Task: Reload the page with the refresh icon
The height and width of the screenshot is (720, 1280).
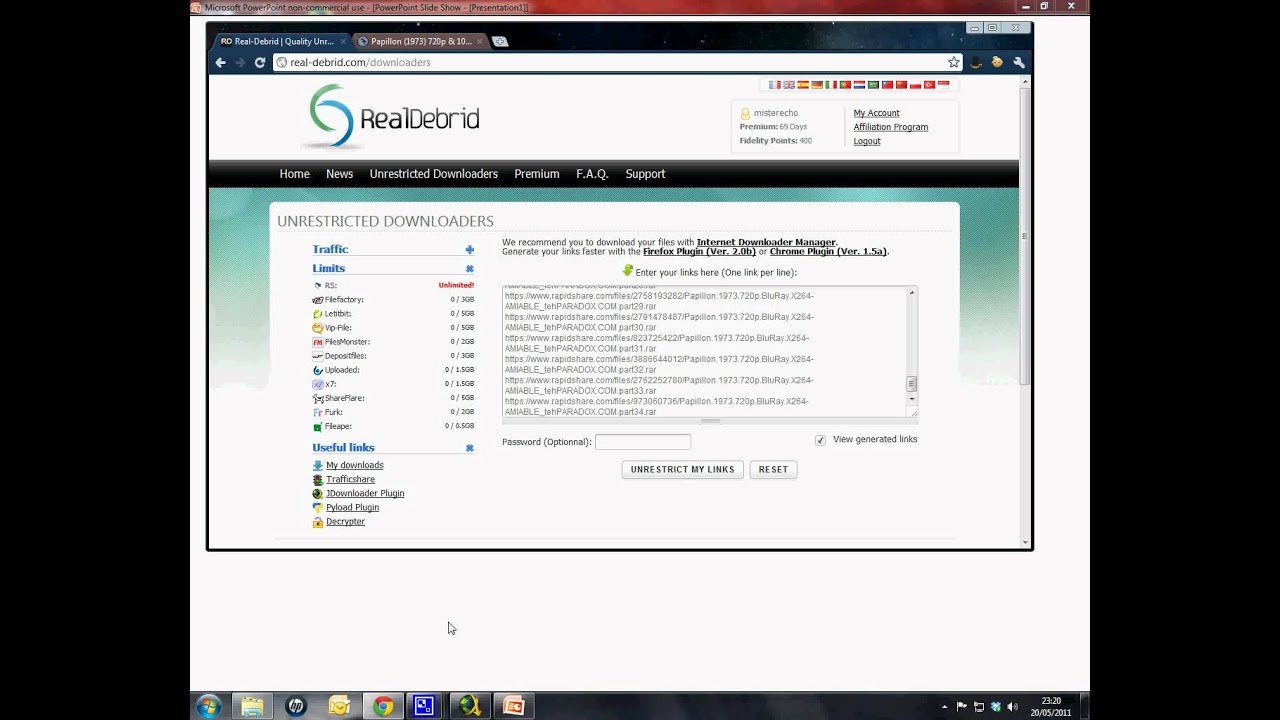Action: pyautogui.click(x=259, y=62)
